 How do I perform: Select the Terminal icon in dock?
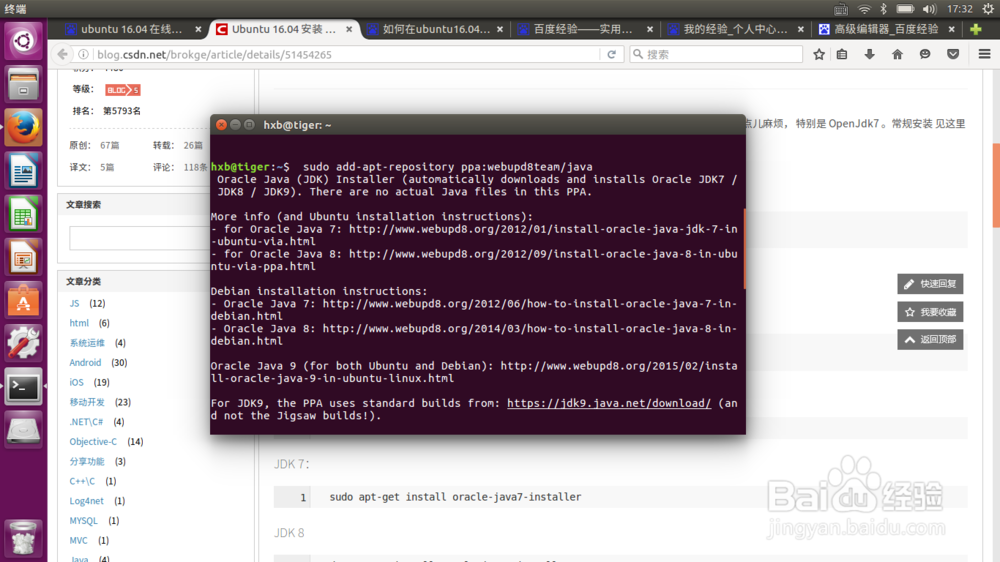coord(24,387)
